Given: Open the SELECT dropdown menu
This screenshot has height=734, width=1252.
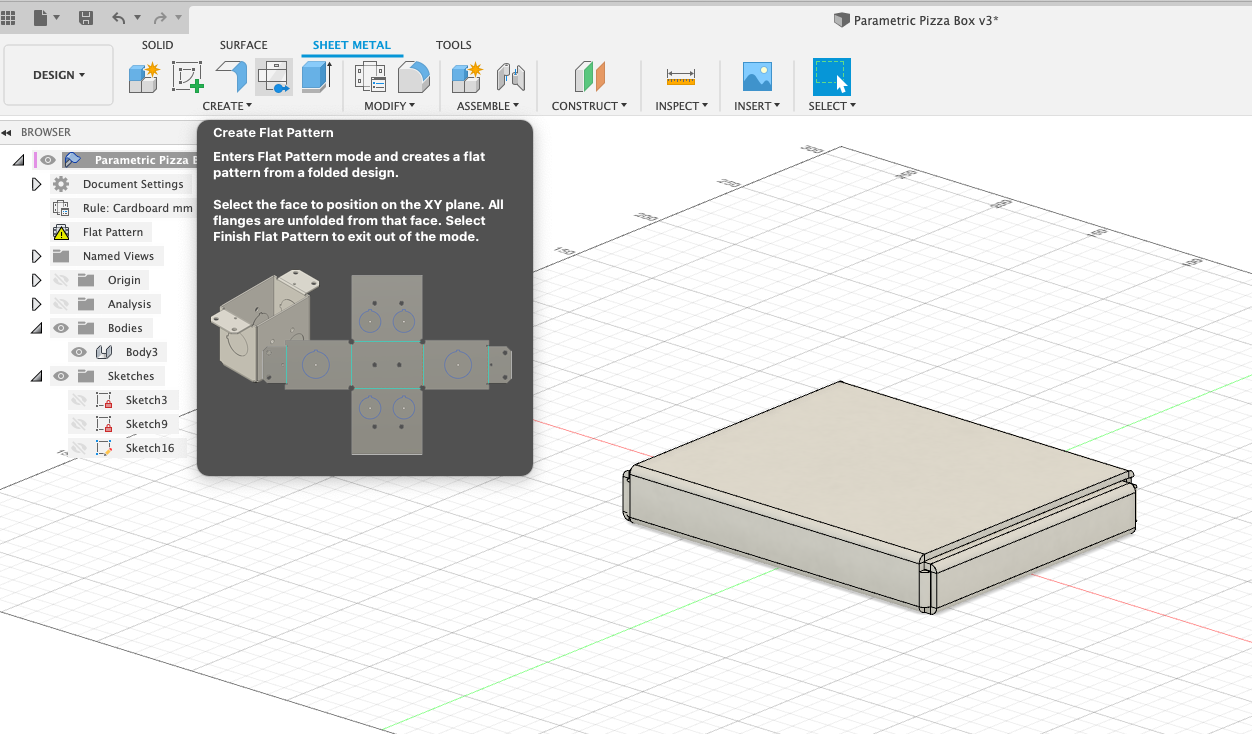Looking at the screenshot, I should (832, 106).
